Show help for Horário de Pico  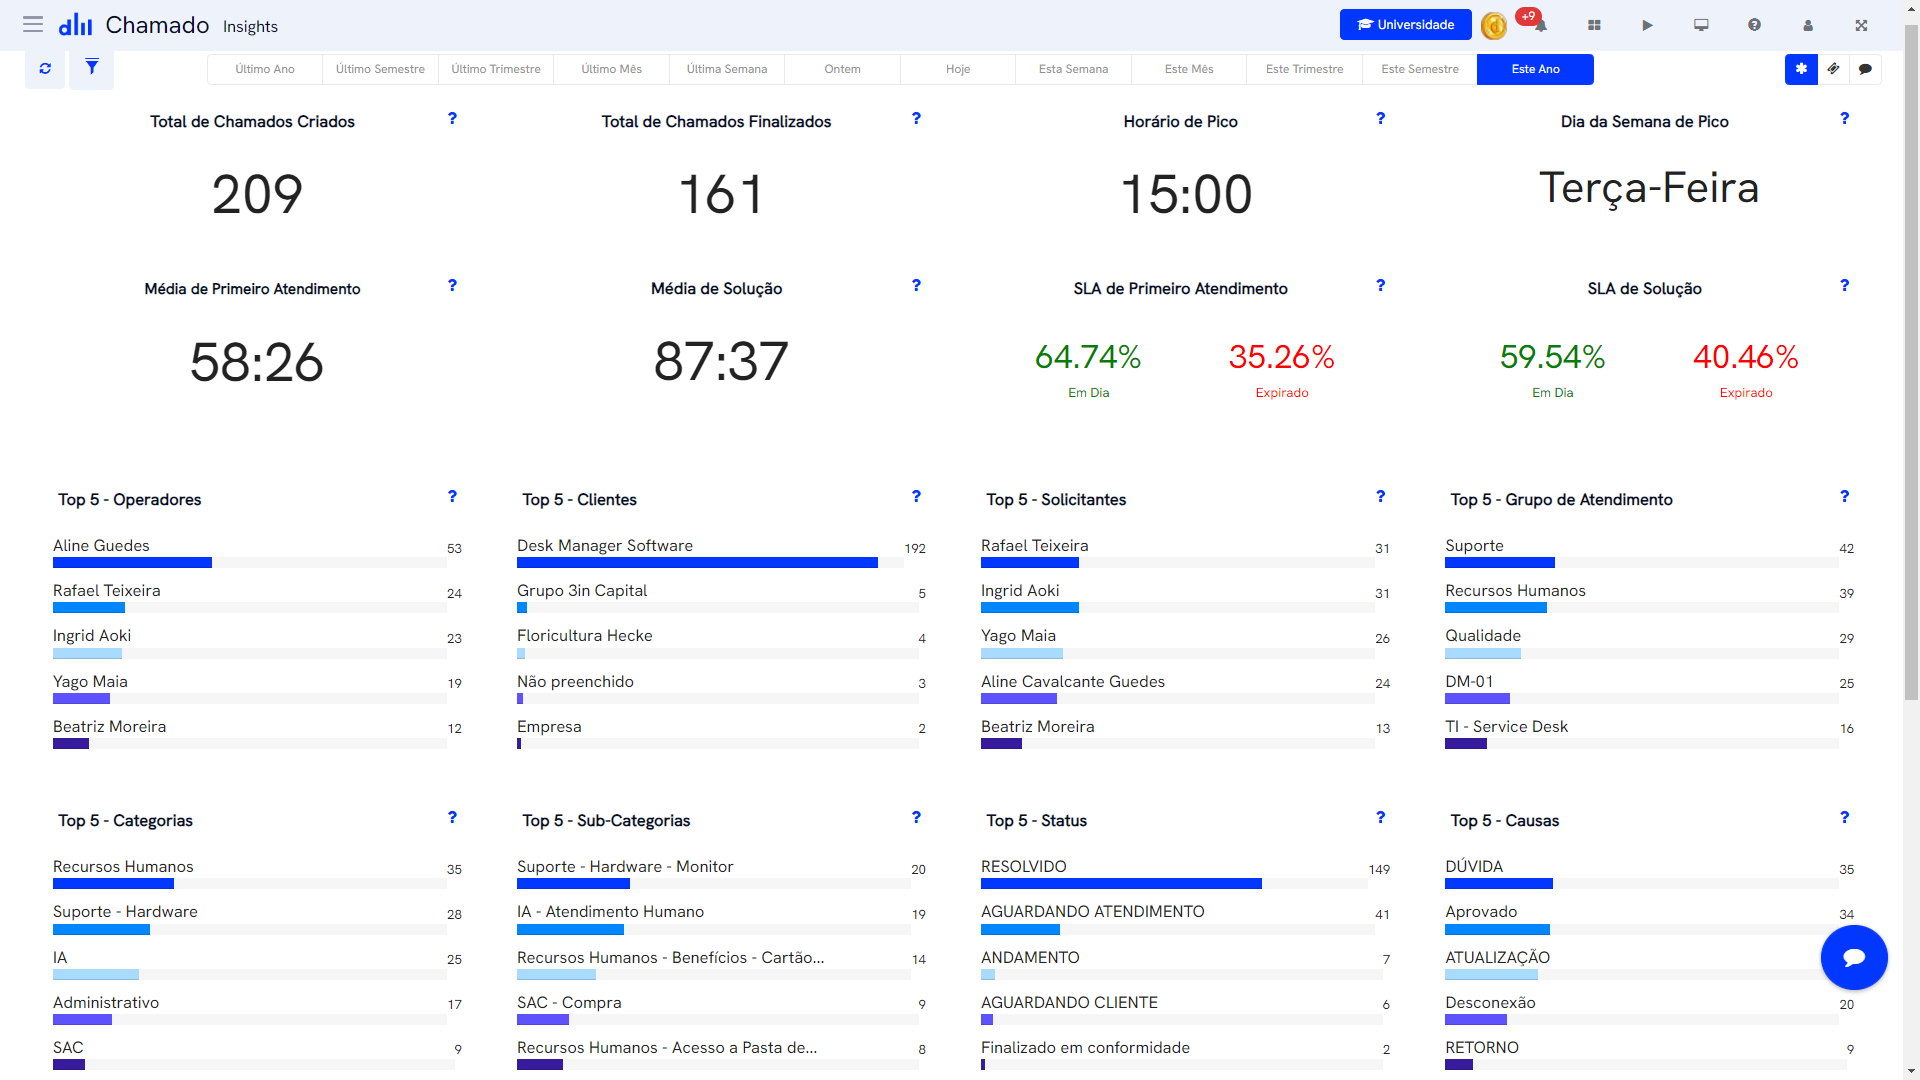(x=1380, y=118)
